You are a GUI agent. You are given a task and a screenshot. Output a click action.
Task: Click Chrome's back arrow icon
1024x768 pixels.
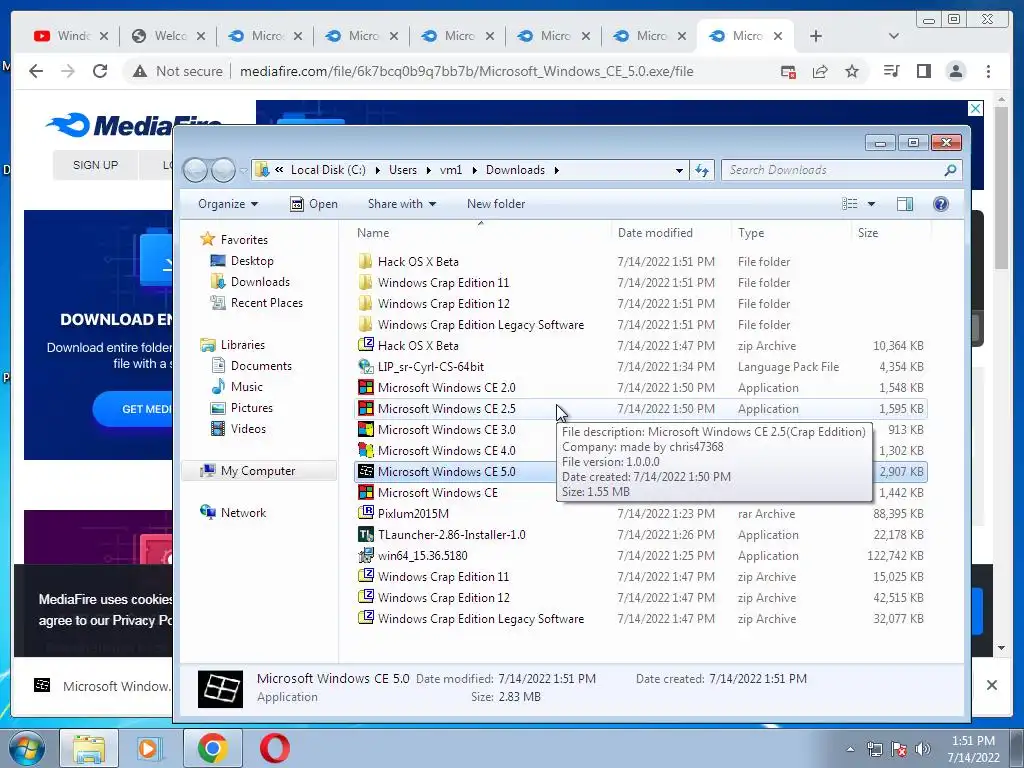coord(36,71)
